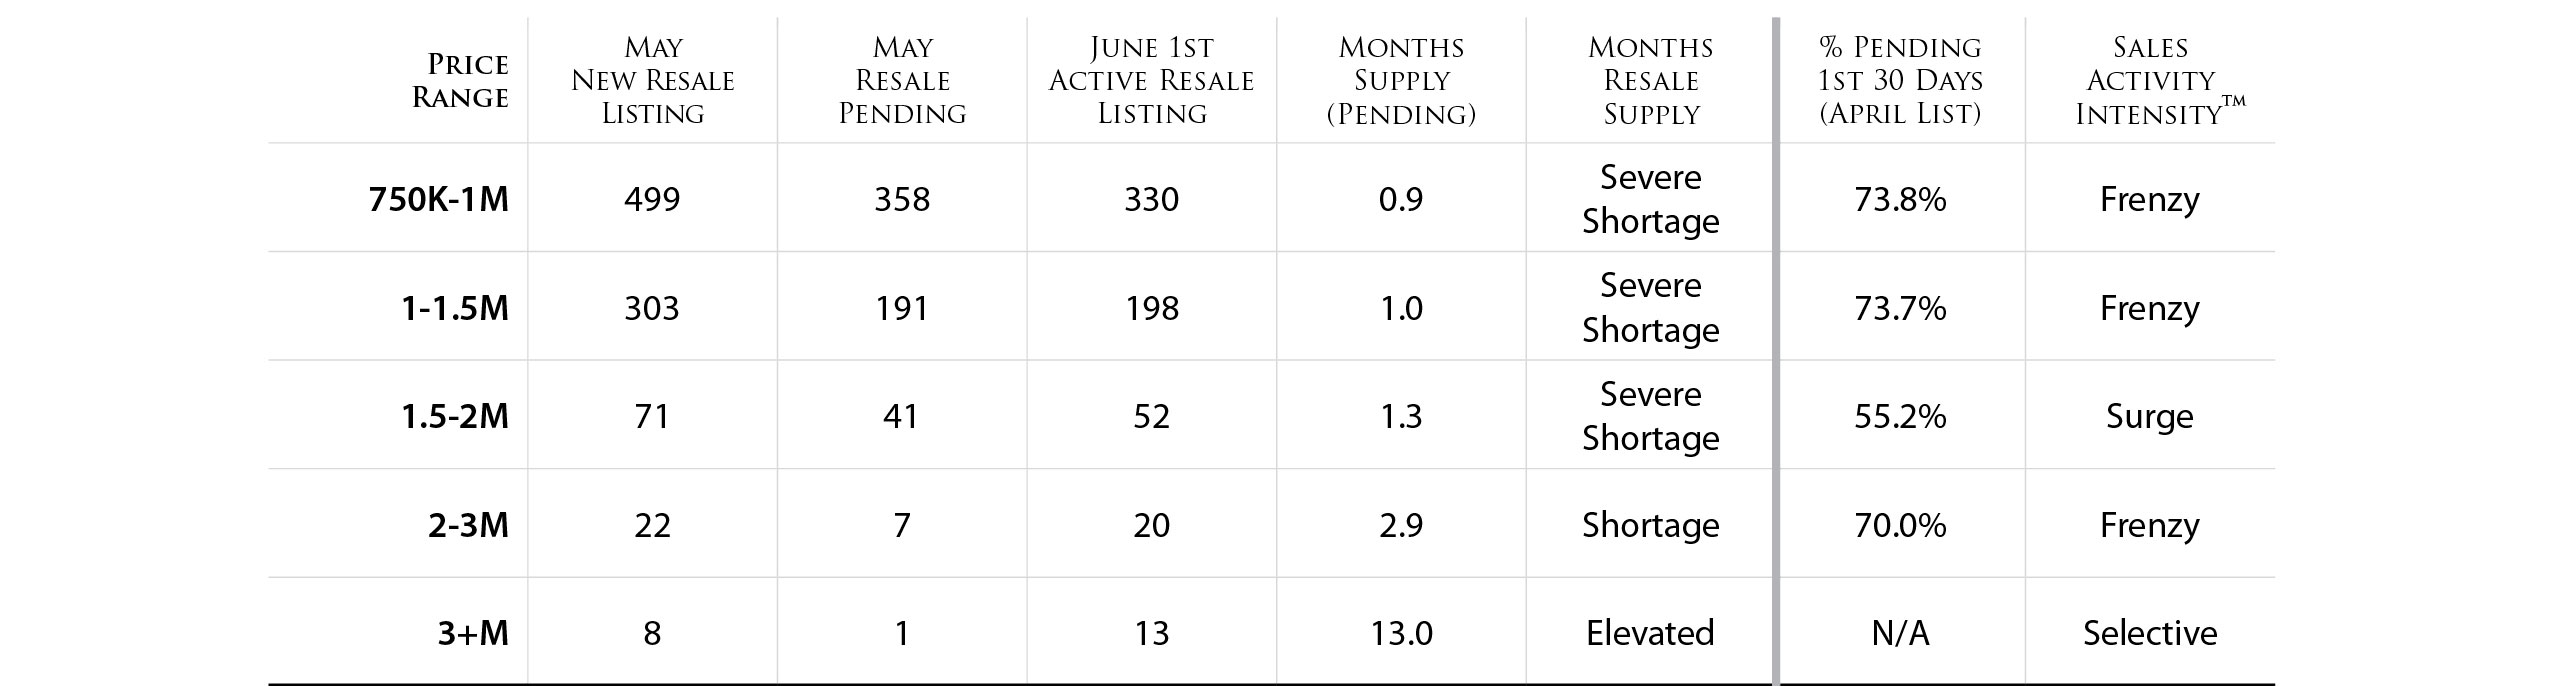Select the 499 new resale listing cell
The width and height of the screenshot is (2550, 686).
[x=652, y=200]
